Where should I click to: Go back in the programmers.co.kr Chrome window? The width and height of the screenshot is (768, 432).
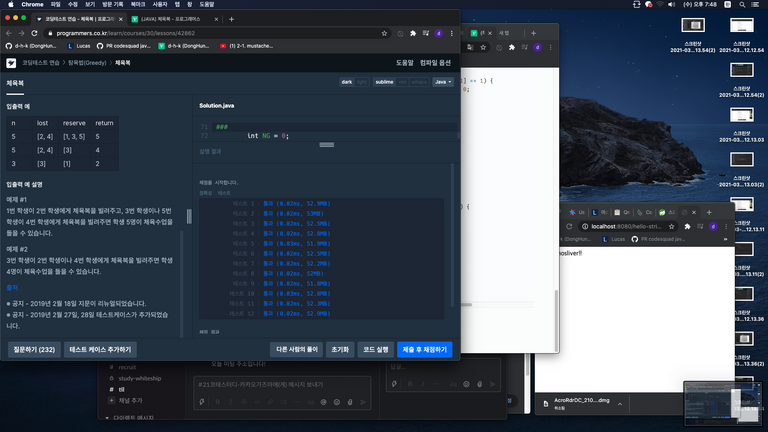(x=9, y=33)
